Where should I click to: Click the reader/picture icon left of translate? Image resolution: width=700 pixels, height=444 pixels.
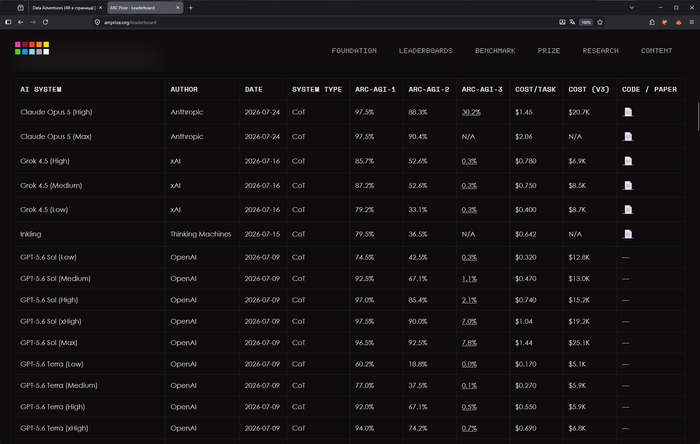(x=562, y=22)
